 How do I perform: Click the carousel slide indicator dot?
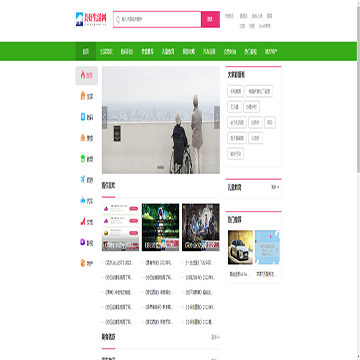coord(161,167)
